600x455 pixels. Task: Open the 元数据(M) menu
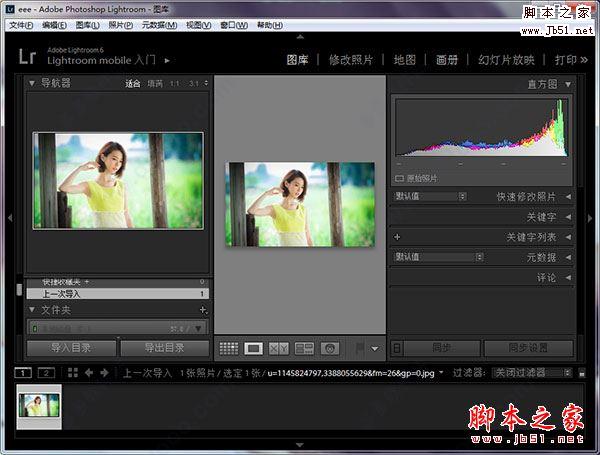click(x=158, y=24)
